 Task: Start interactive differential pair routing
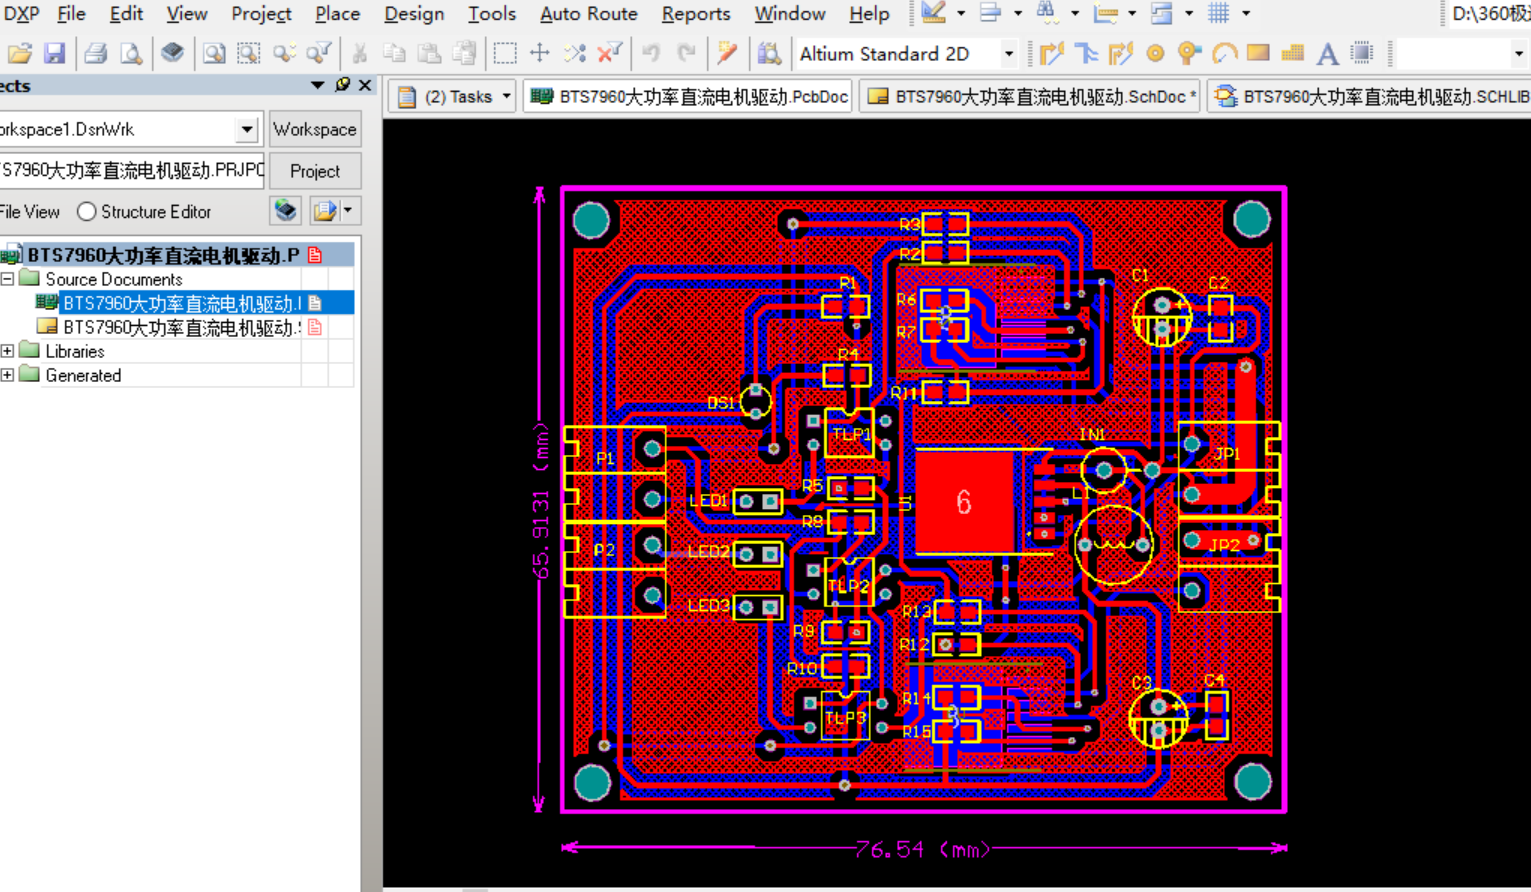coord(1086,53)
